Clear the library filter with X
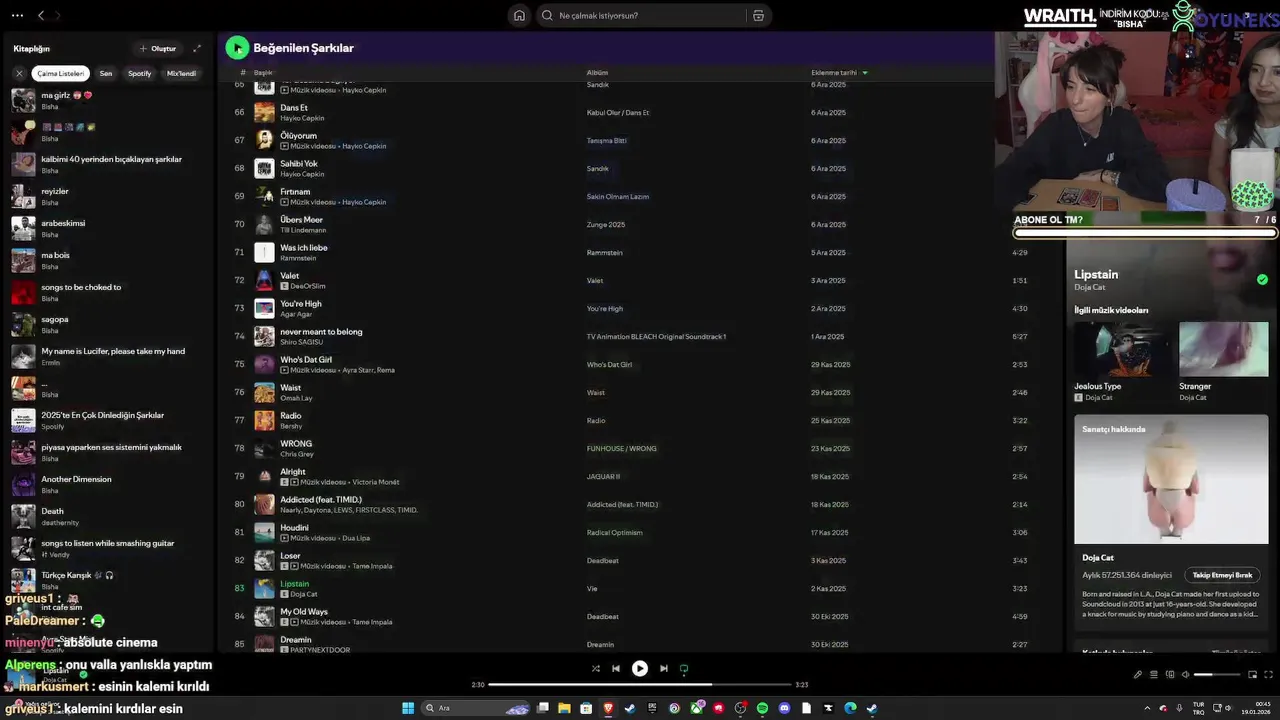The height and width of the screenshot is (720, 1280). pos(19,73)
